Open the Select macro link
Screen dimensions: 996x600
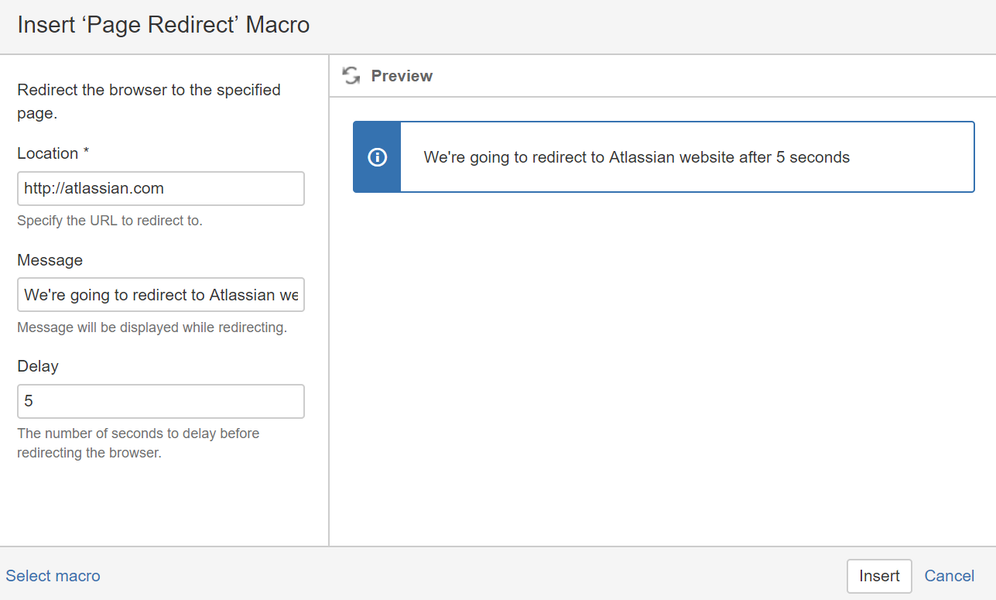[53, 576]
